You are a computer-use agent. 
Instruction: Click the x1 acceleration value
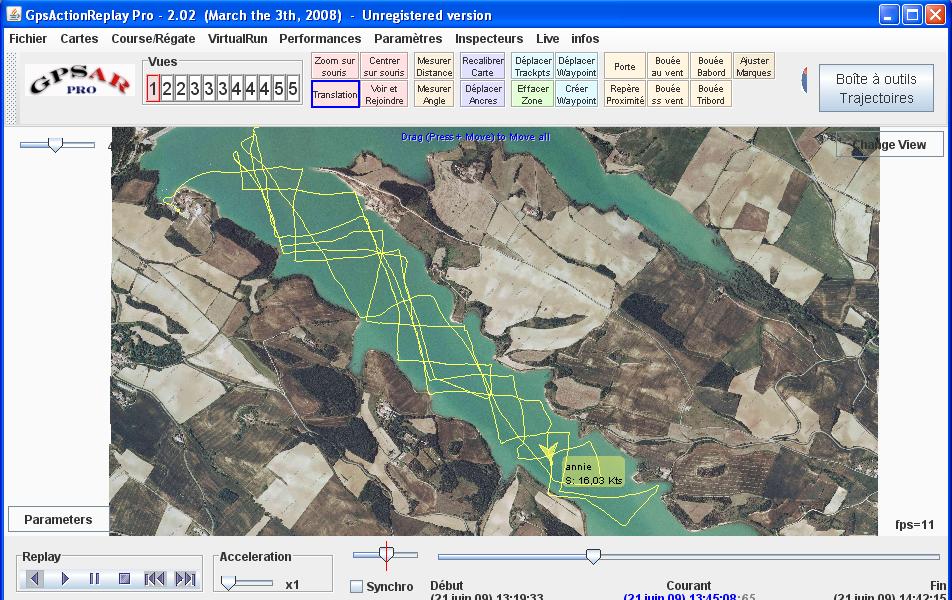tap(292, 585)
